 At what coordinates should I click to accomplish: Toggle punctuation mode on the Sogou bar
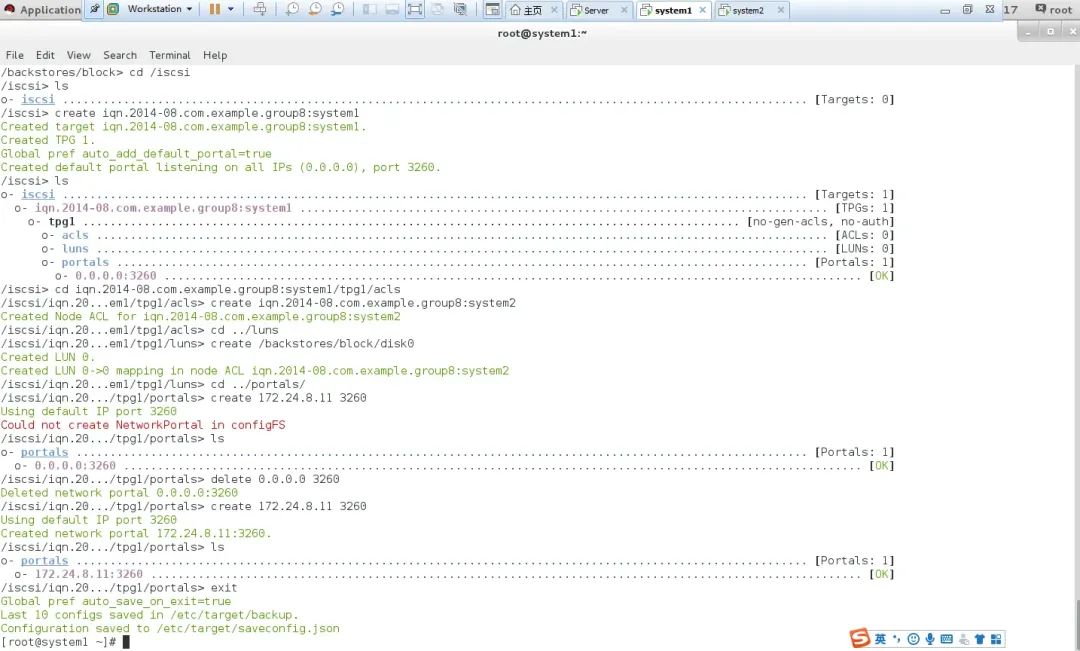(897, 639)
